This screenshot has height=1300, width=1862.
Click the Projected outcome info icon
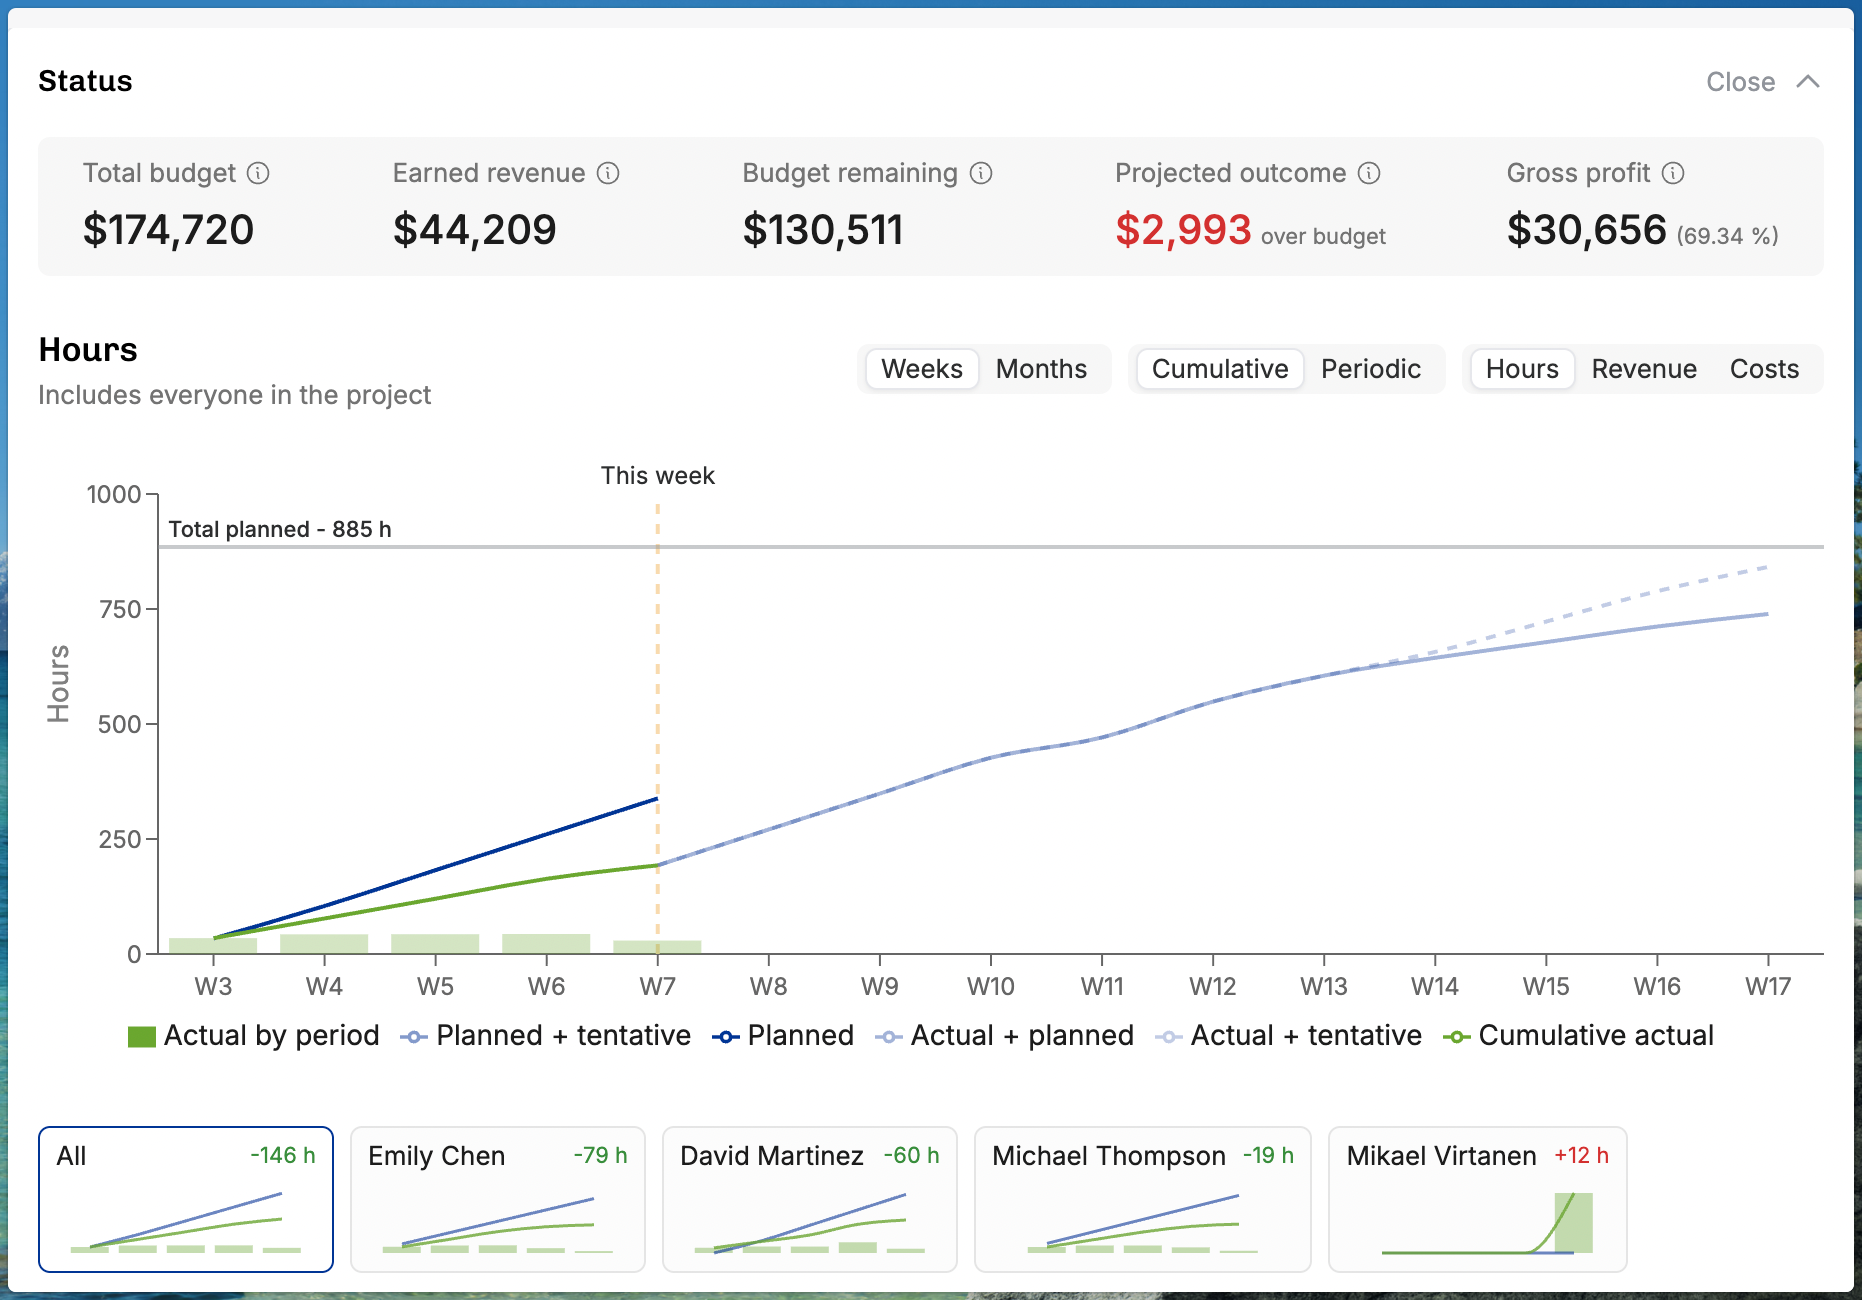pos(1369,173)
